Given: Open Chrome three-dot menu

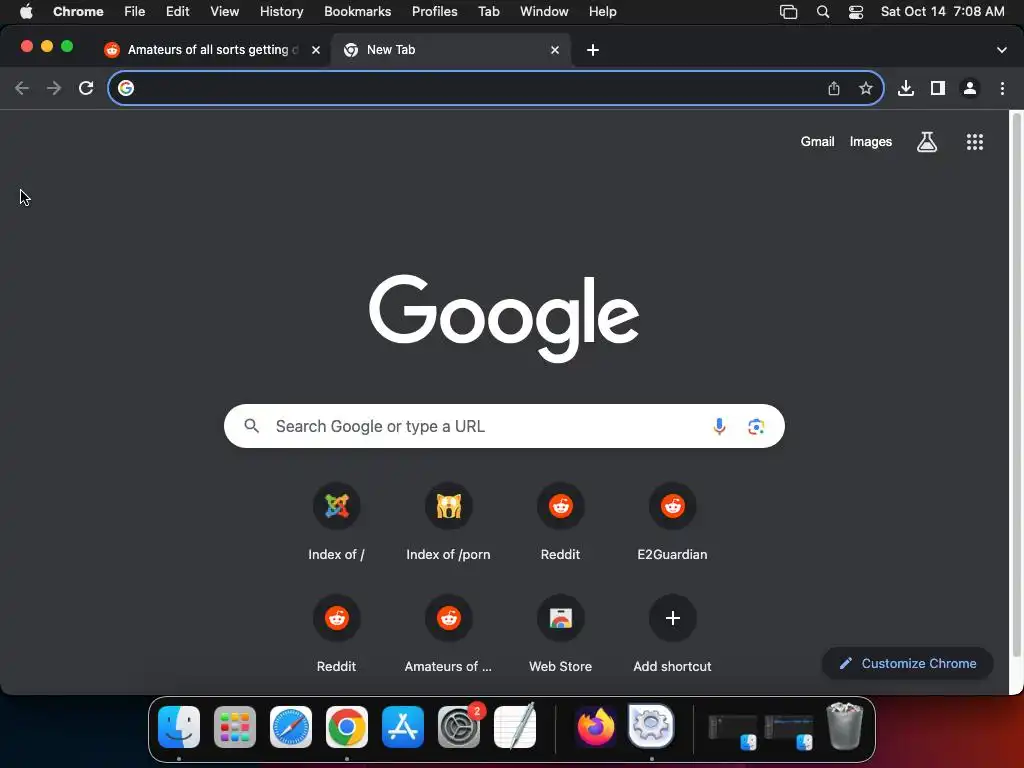Looking at the screenshot, I should pos(1002,88).
